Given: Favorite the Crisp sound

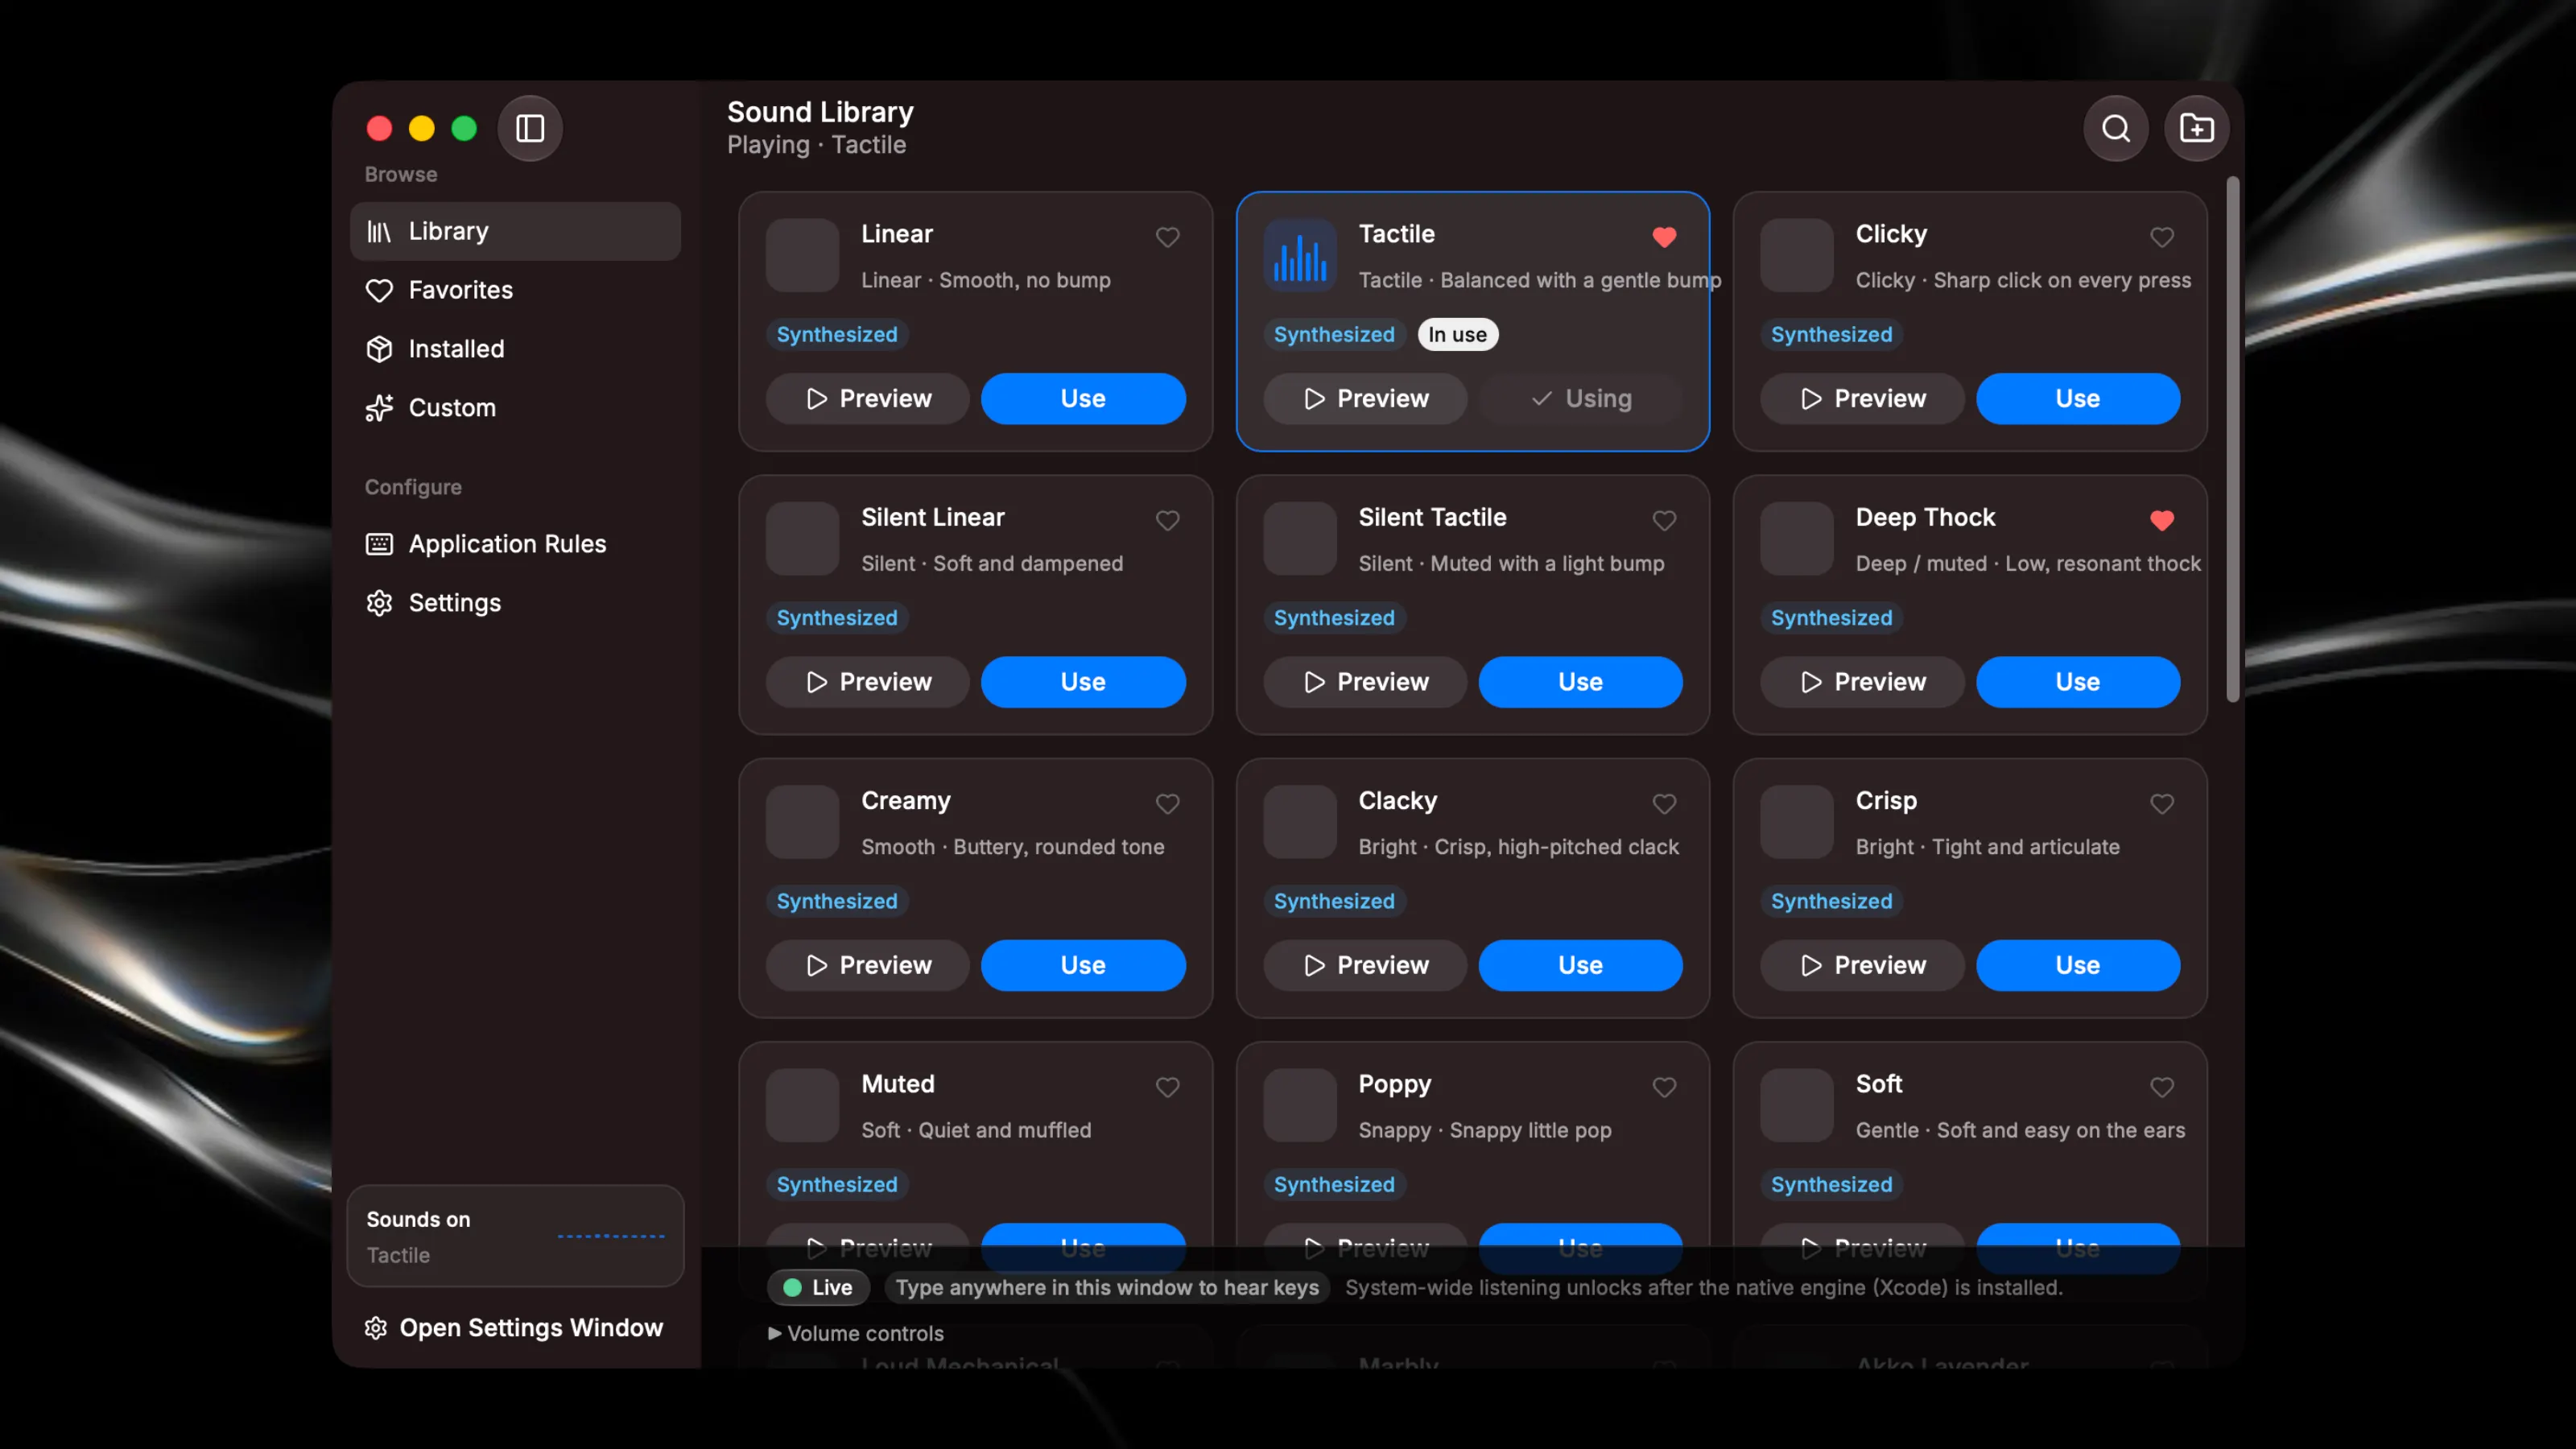Looking at the screenshot, I should 2162,804.
